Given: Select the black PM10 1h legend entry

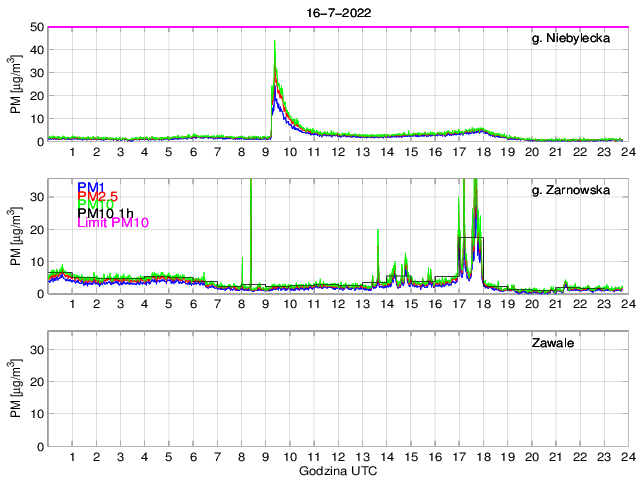Looking at the screenshot, I should click(104, 212).
